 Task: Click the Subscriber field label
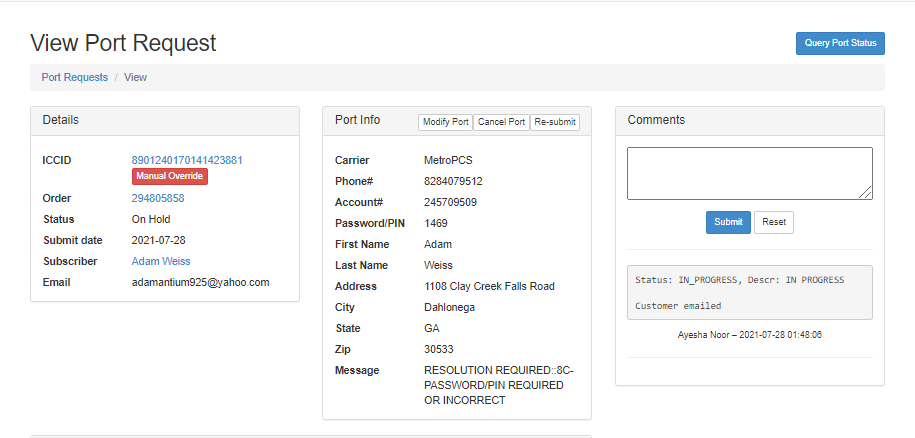click(70, 261)
